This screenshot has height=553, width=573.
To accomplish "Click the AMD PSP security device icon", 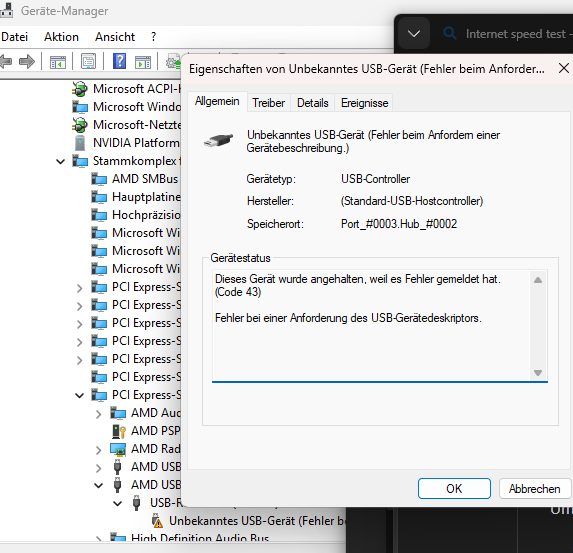I will (x=118, y=431).
